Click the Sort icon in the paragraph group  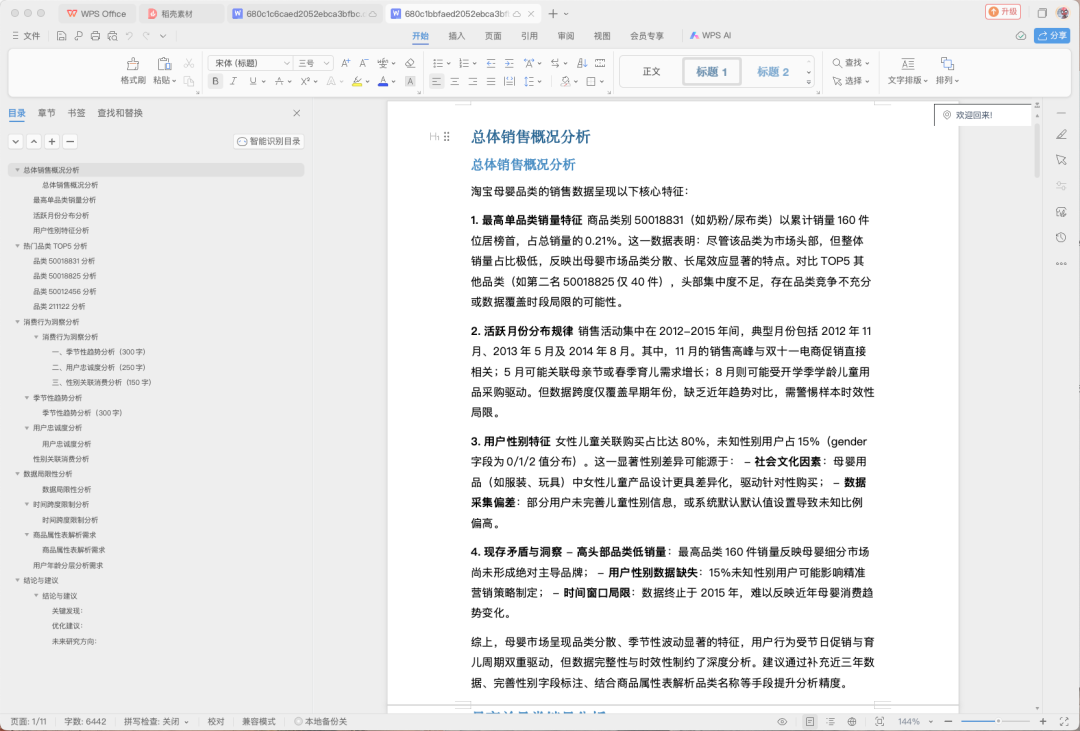coord(582,63)
